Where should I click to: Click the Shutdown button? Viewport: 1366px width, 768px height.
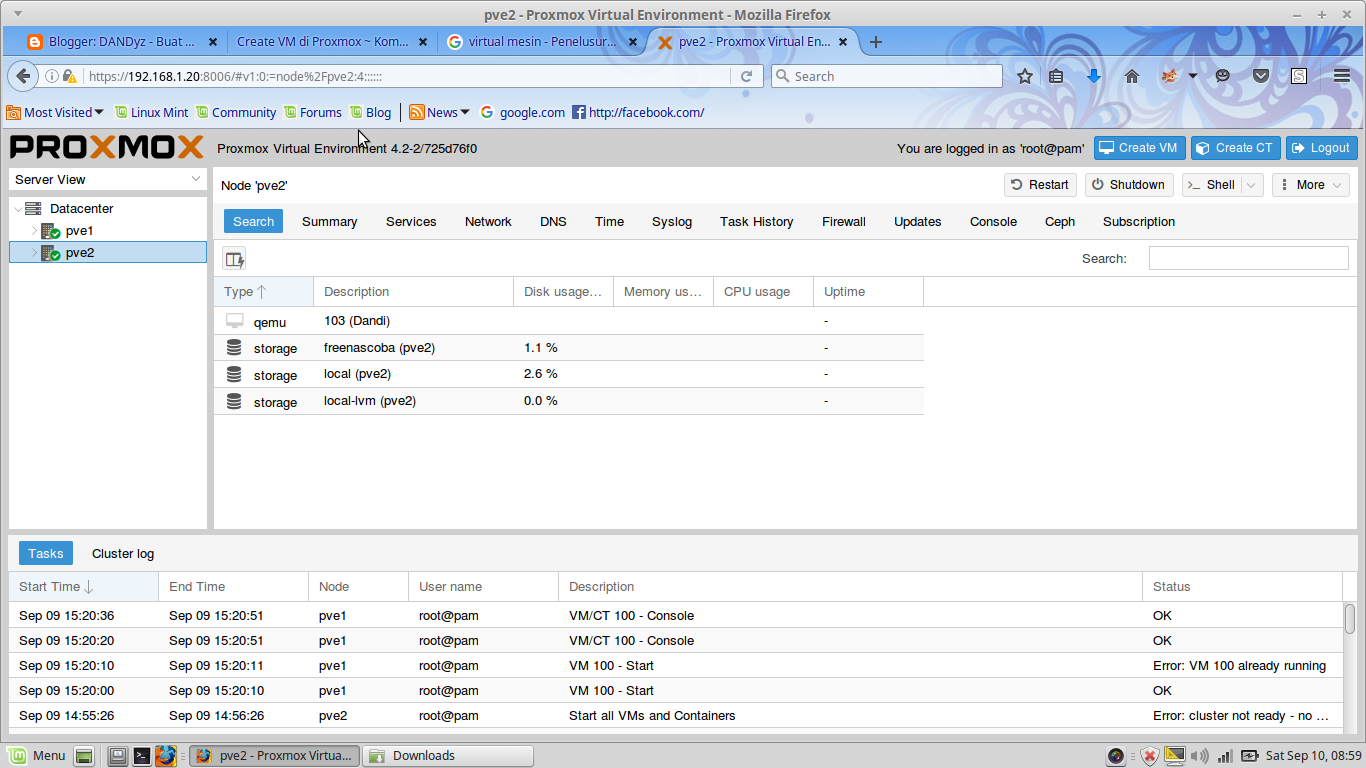pyautogui.click(x=1129, y=185)
